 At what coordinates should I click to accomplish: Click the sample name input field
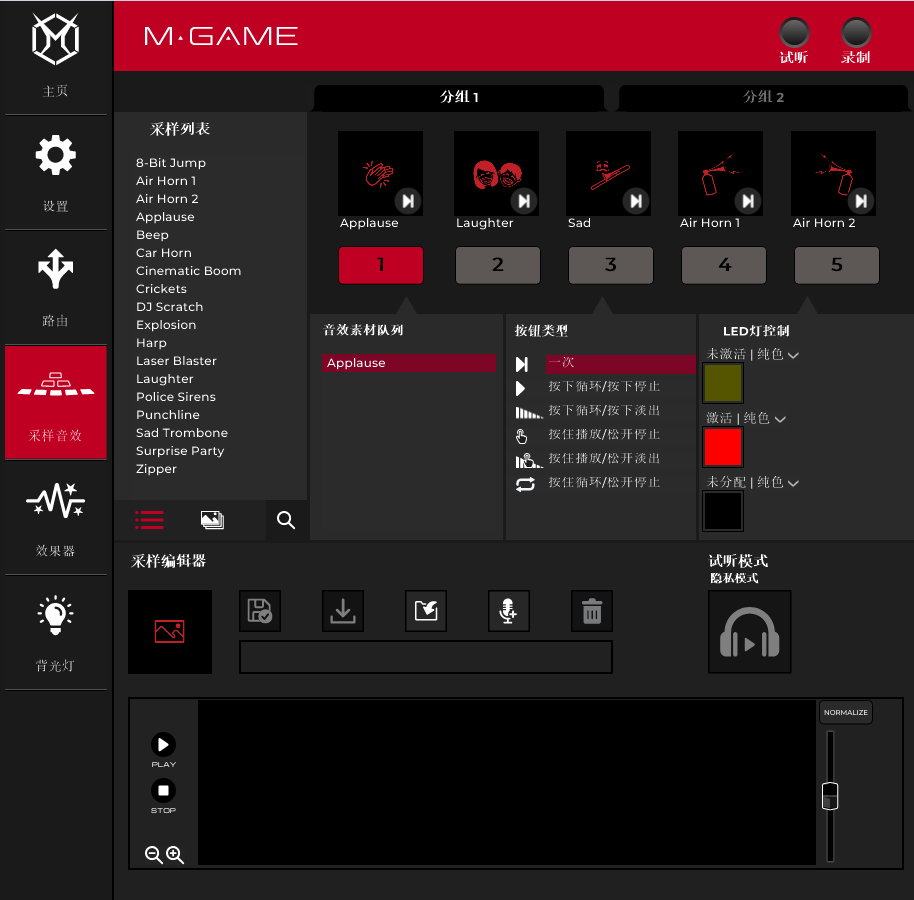[426, 657]
